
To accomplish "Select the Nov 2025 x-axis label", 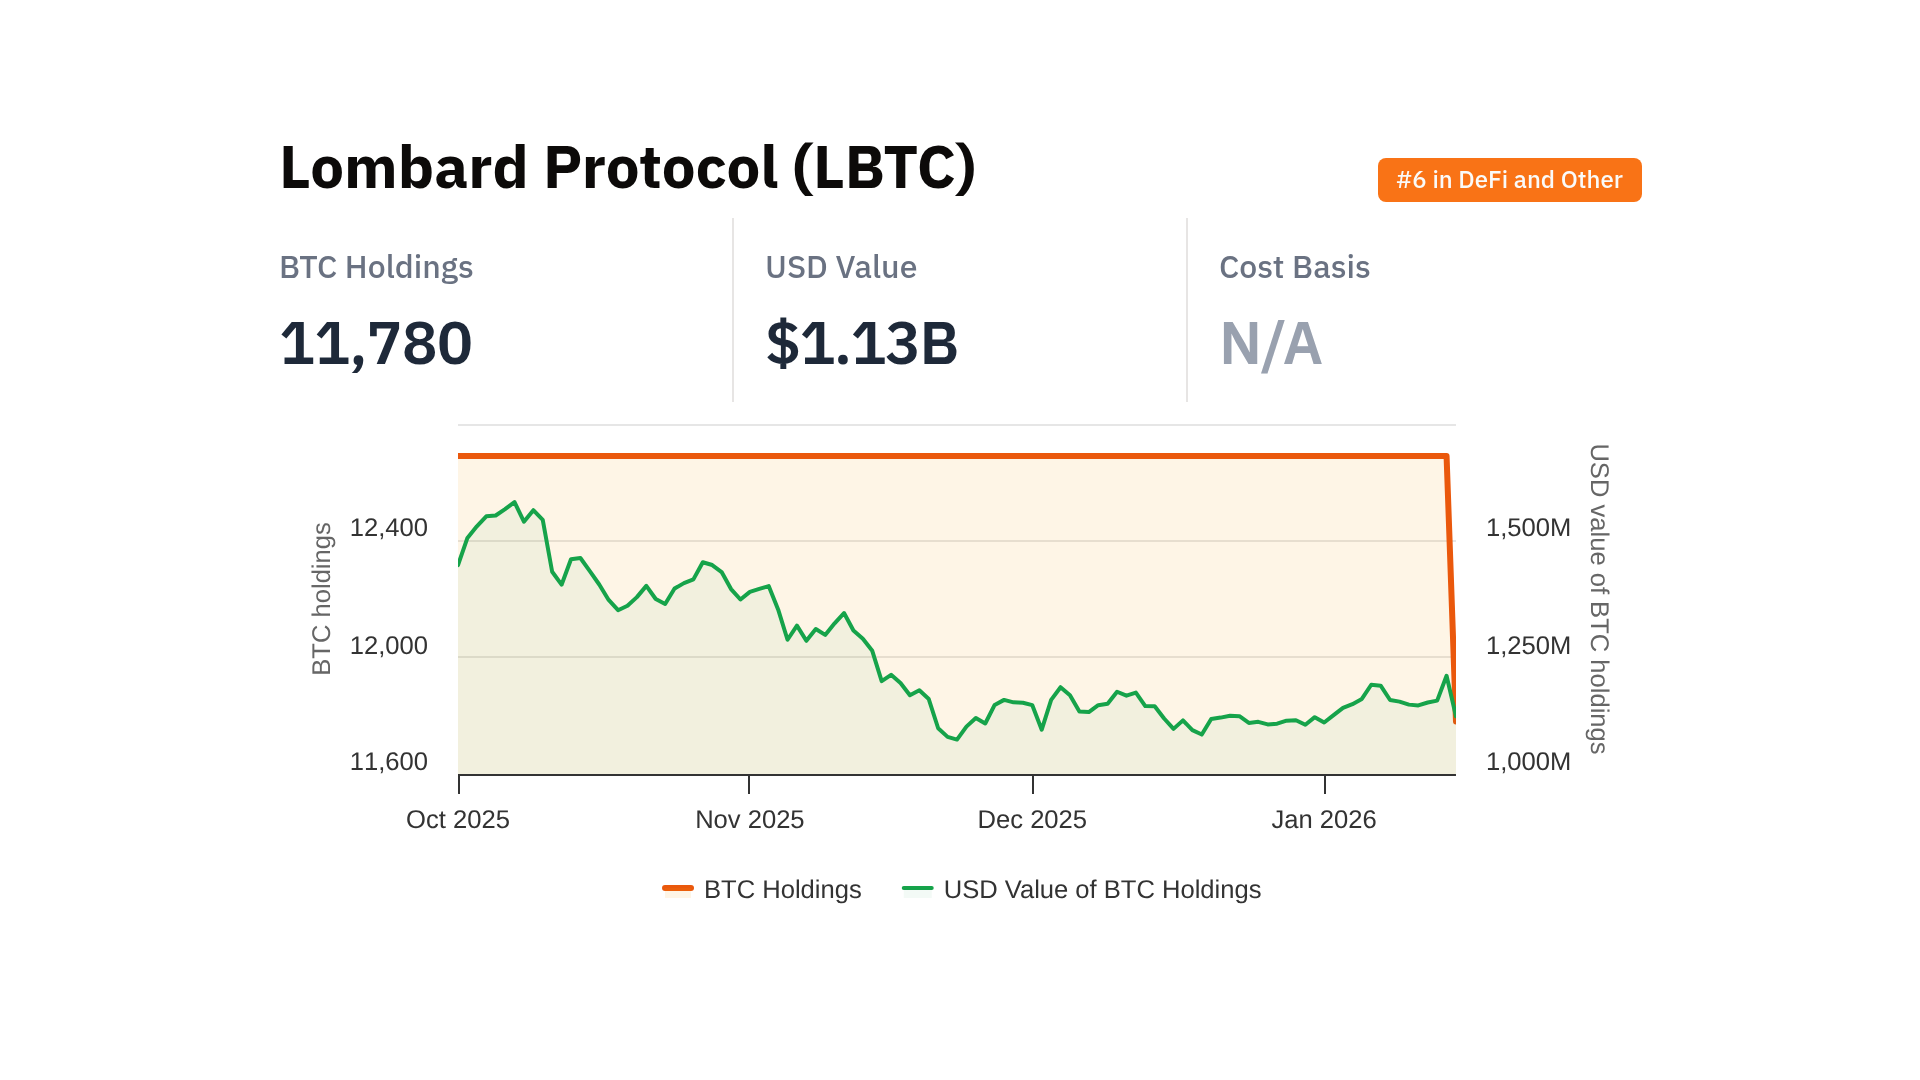I will (x=749, y=820).
